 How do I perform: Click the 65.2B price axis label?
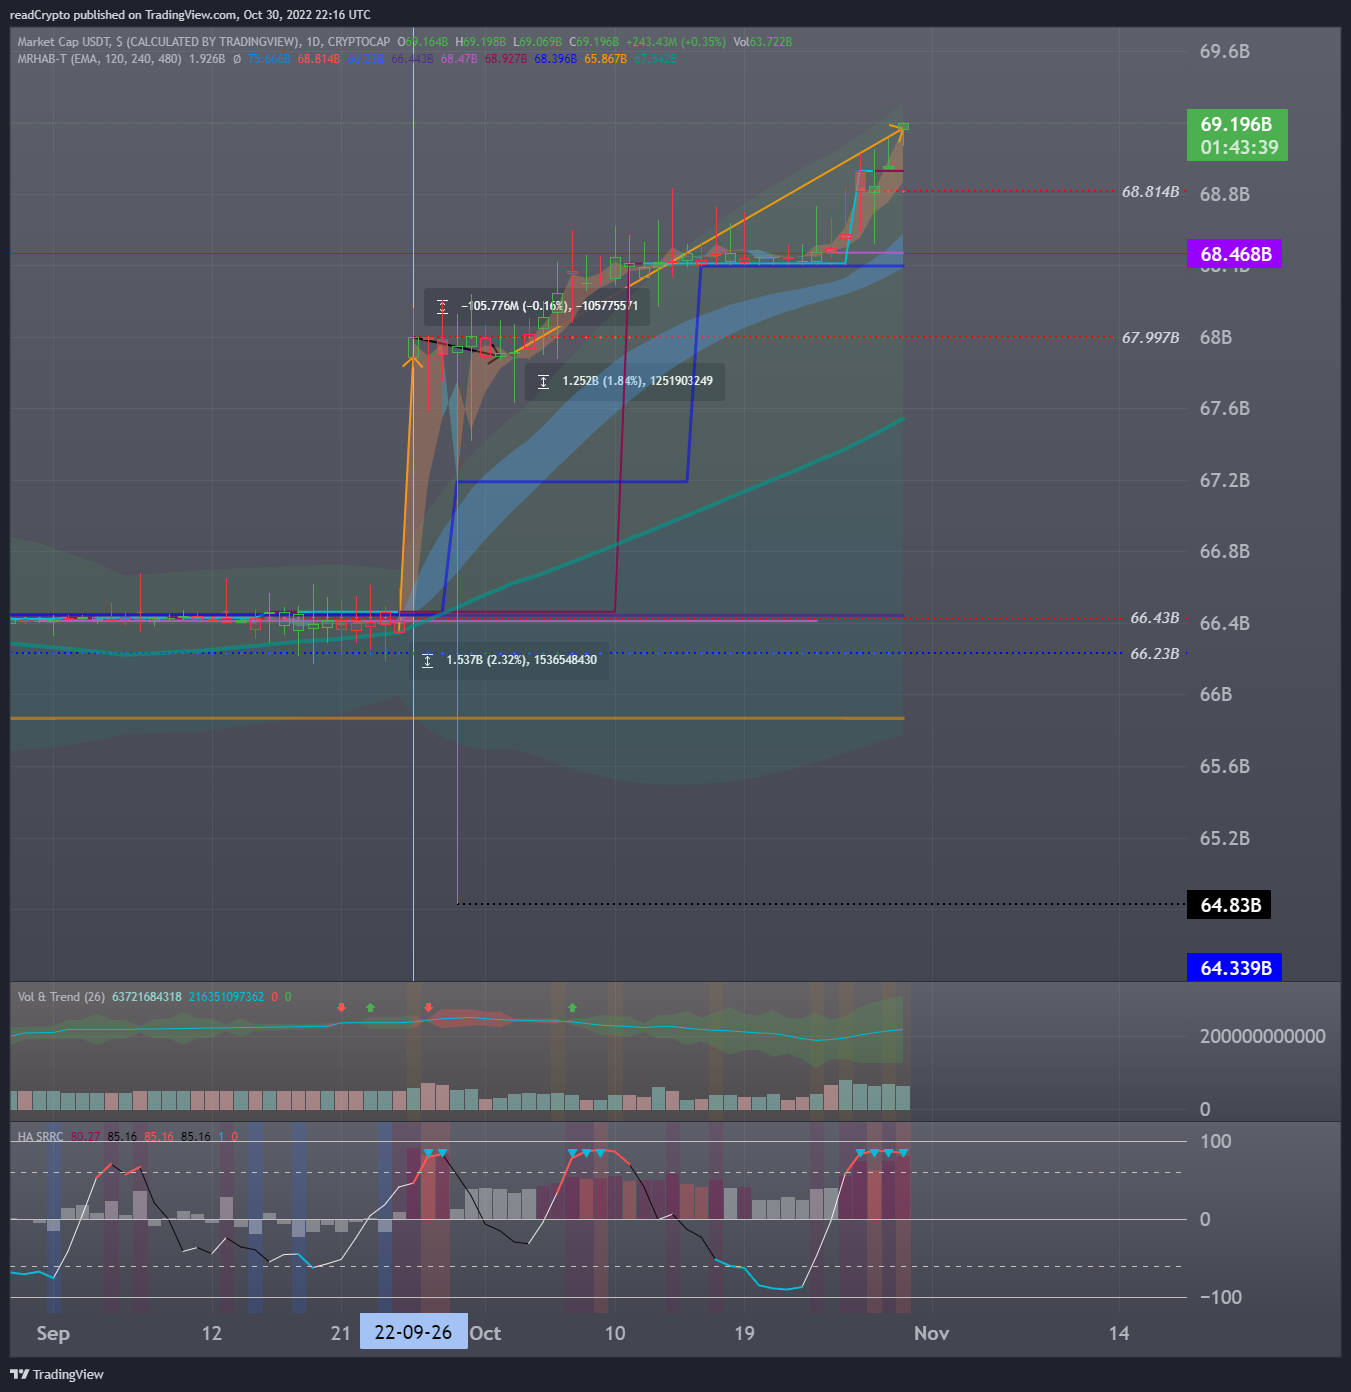pos(1225,838)
